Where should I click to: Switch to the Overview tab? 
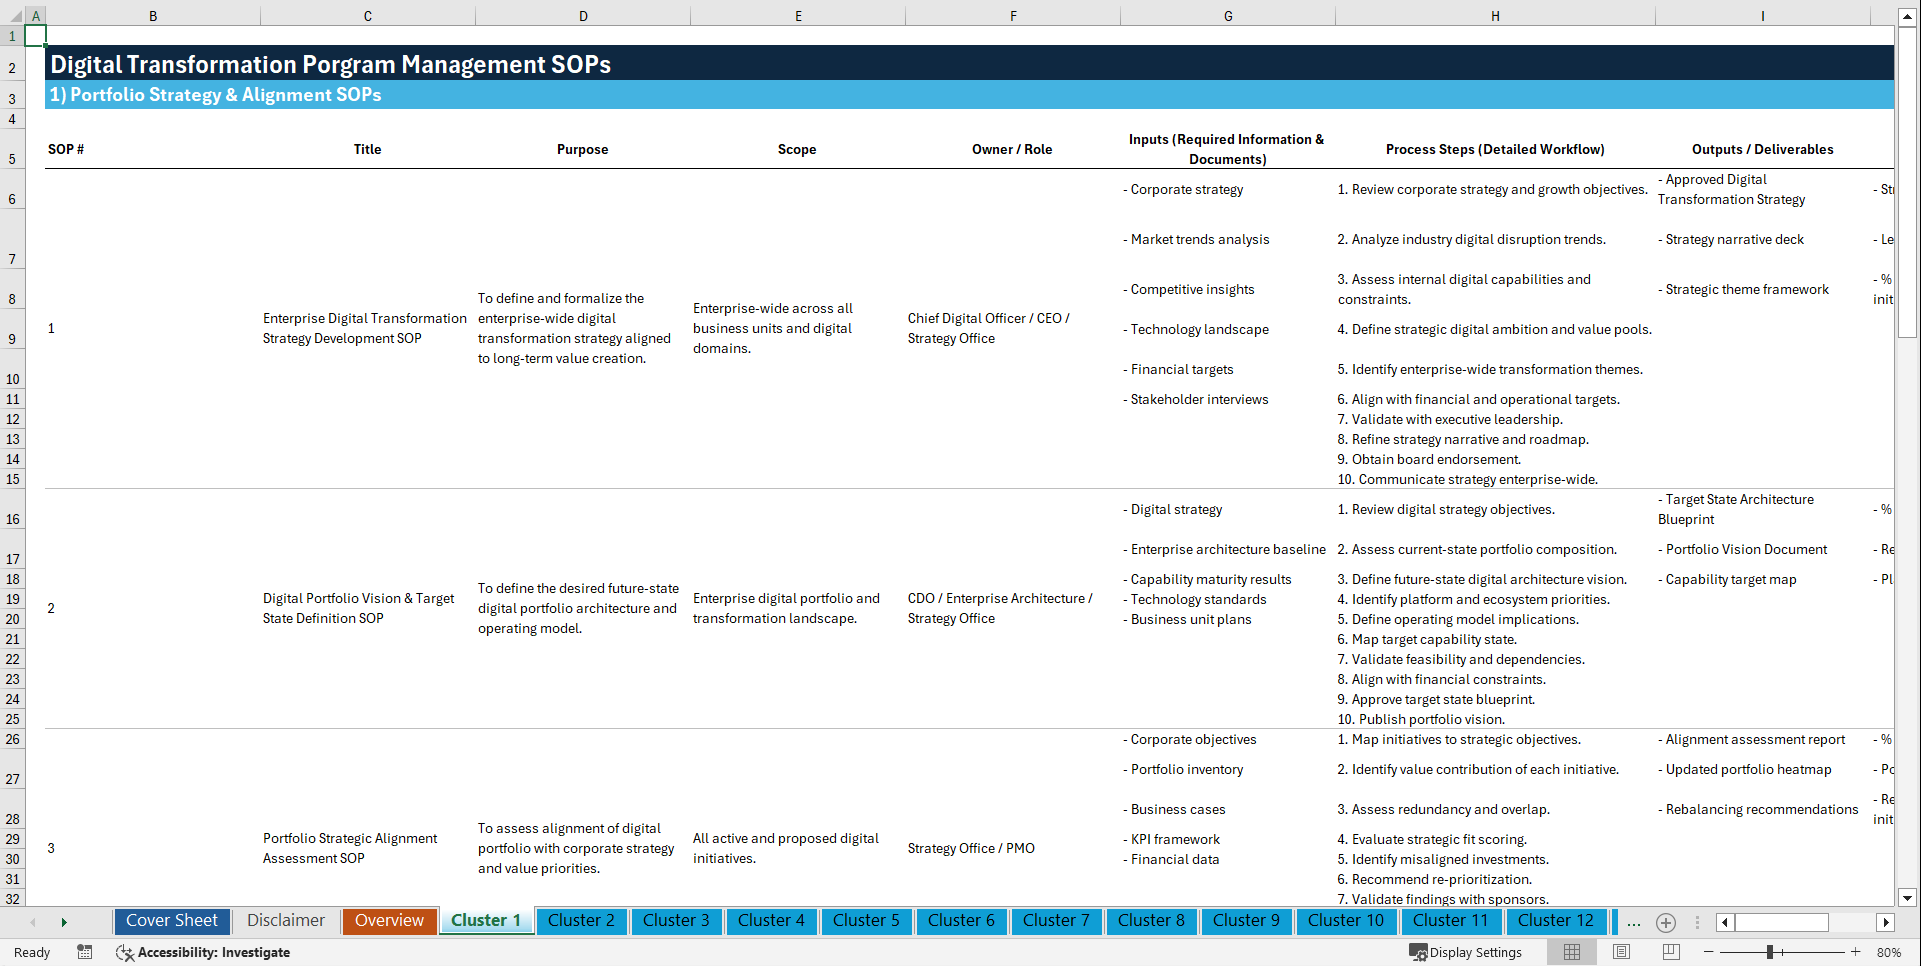click(x=389, y=920)
